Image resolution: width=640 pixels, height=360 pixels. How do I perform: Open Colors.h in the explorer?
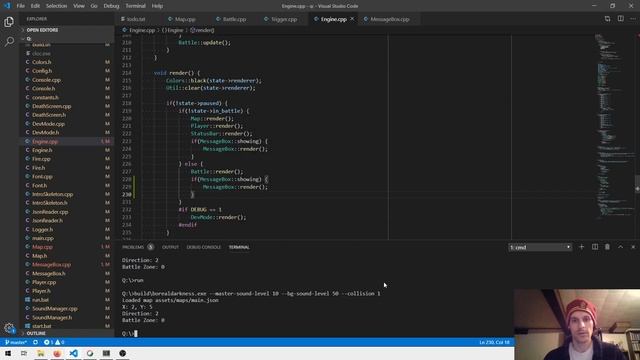[42, 62]
